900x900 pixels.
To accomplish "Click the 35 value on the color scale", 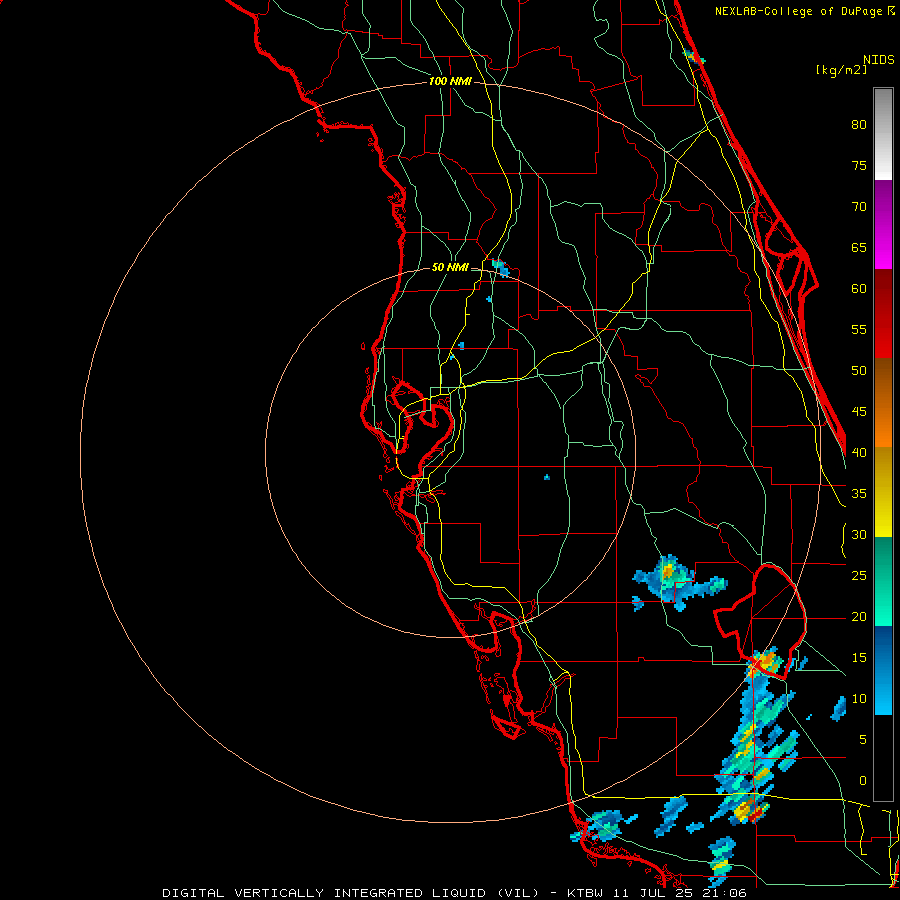I will point(859,494).
